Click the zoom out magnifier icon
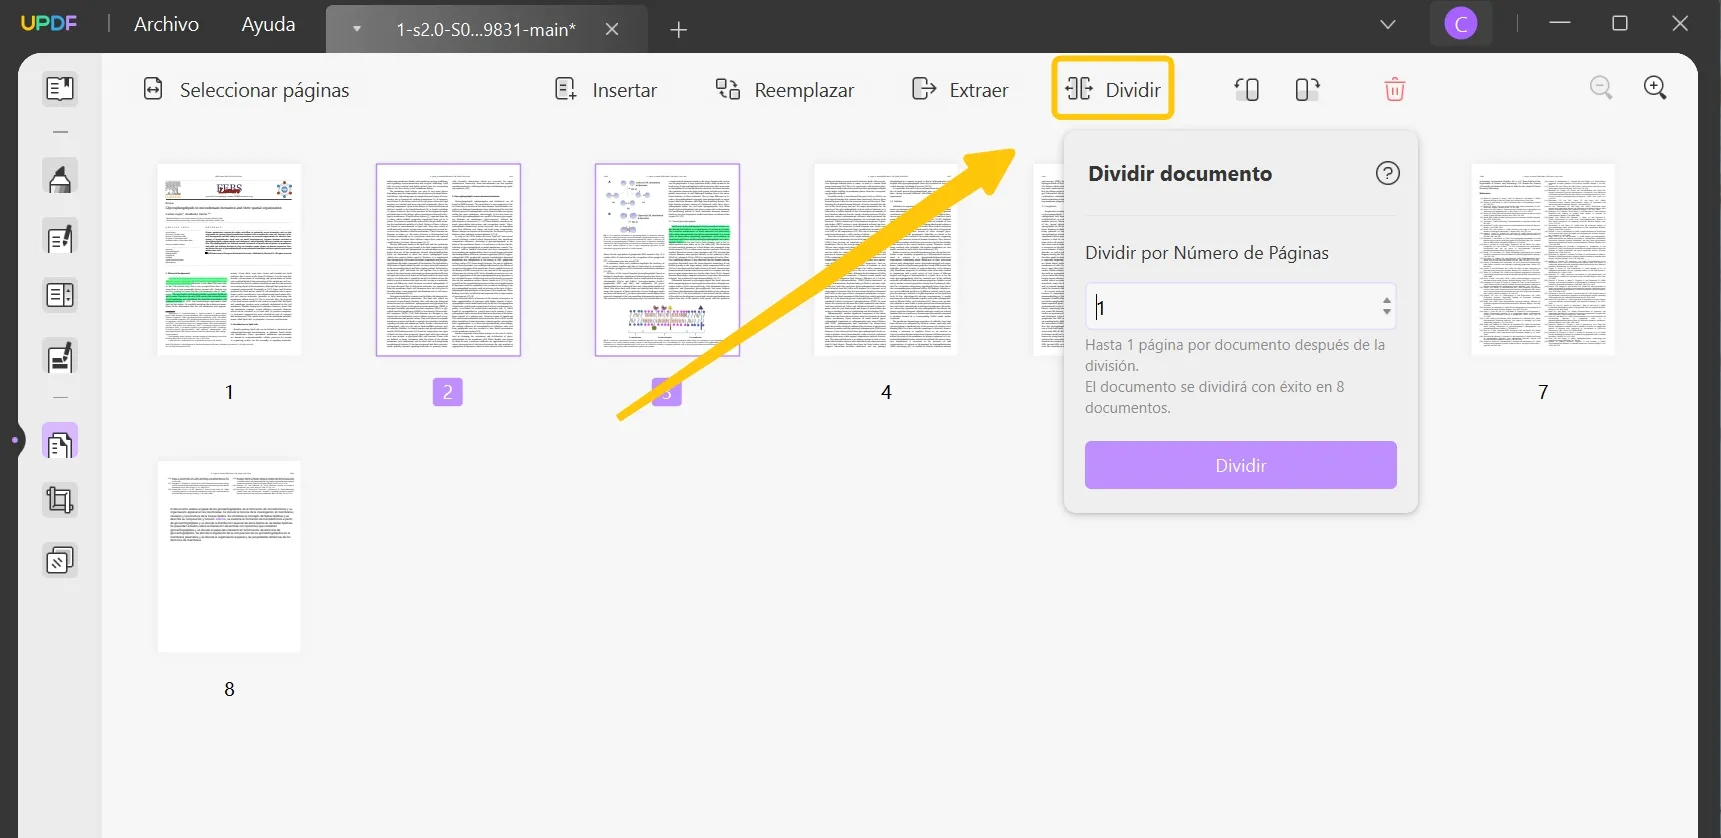The width and height of the screenshot is (1721, 838). pyautogui.click(x=1601, y=88)
